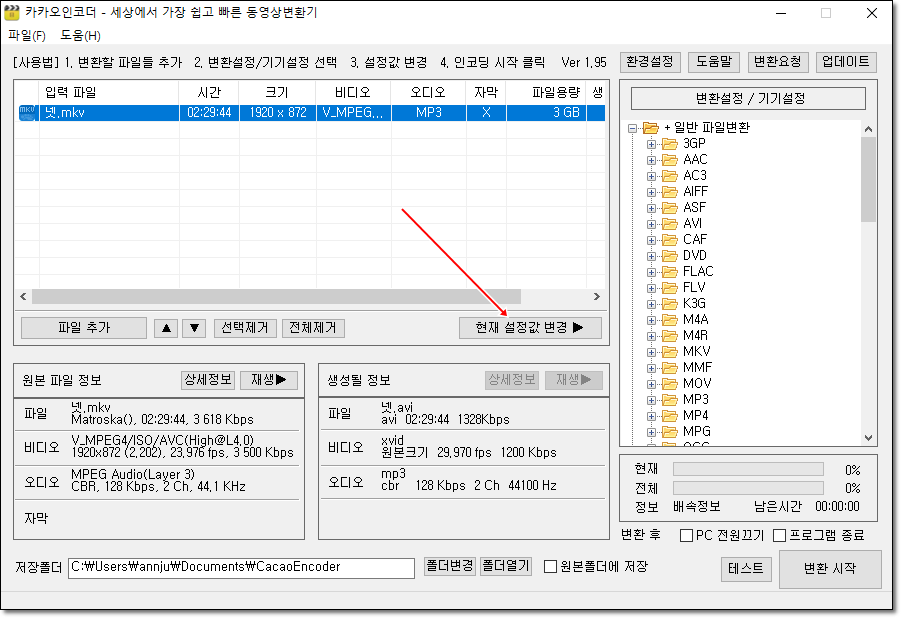
Task: Expand the M4R tree node
Action: [651, 336]
